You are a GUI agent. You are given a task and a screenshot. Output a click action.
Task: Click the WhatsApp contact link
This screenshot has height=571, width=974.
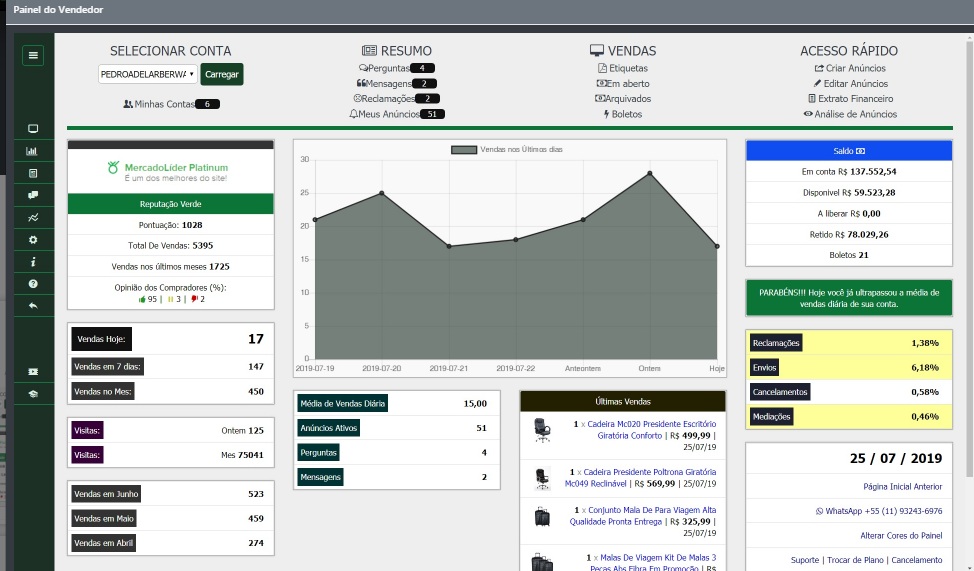coord(879,511)
